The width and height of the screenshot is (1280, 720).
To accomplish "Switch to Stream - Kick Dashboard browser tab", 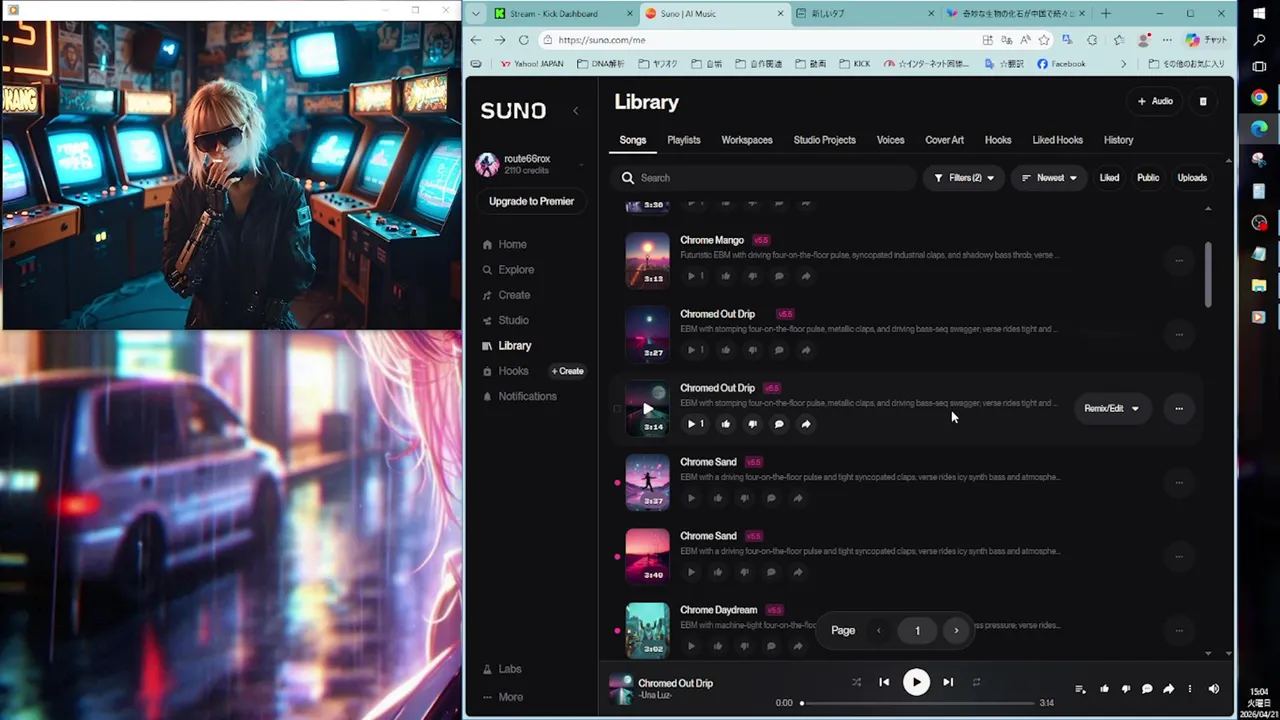I will point(563,14).
